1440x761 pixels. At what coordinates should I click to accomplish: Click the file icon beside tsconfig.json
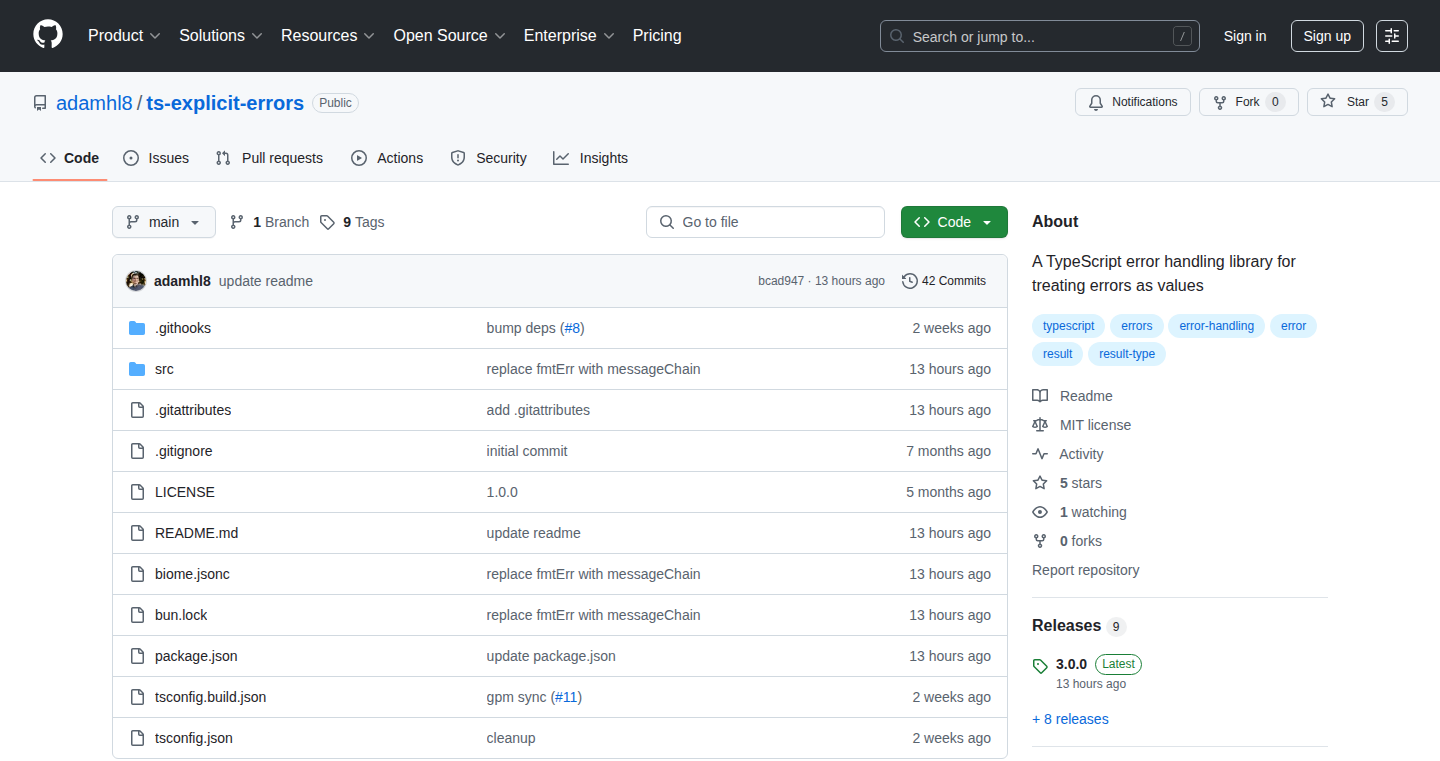(137, 738)
